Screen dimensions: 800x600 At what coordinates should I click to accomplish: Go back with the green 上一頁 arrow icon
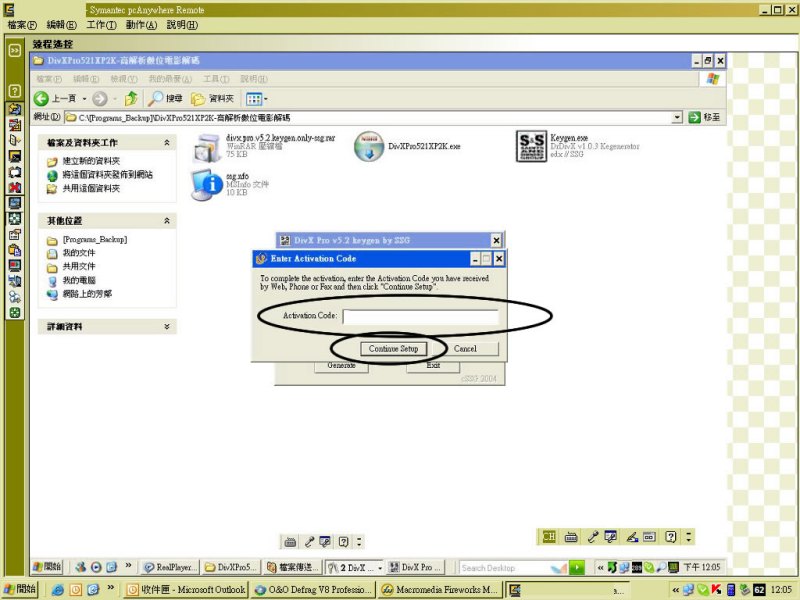click(x=41, y=98)
